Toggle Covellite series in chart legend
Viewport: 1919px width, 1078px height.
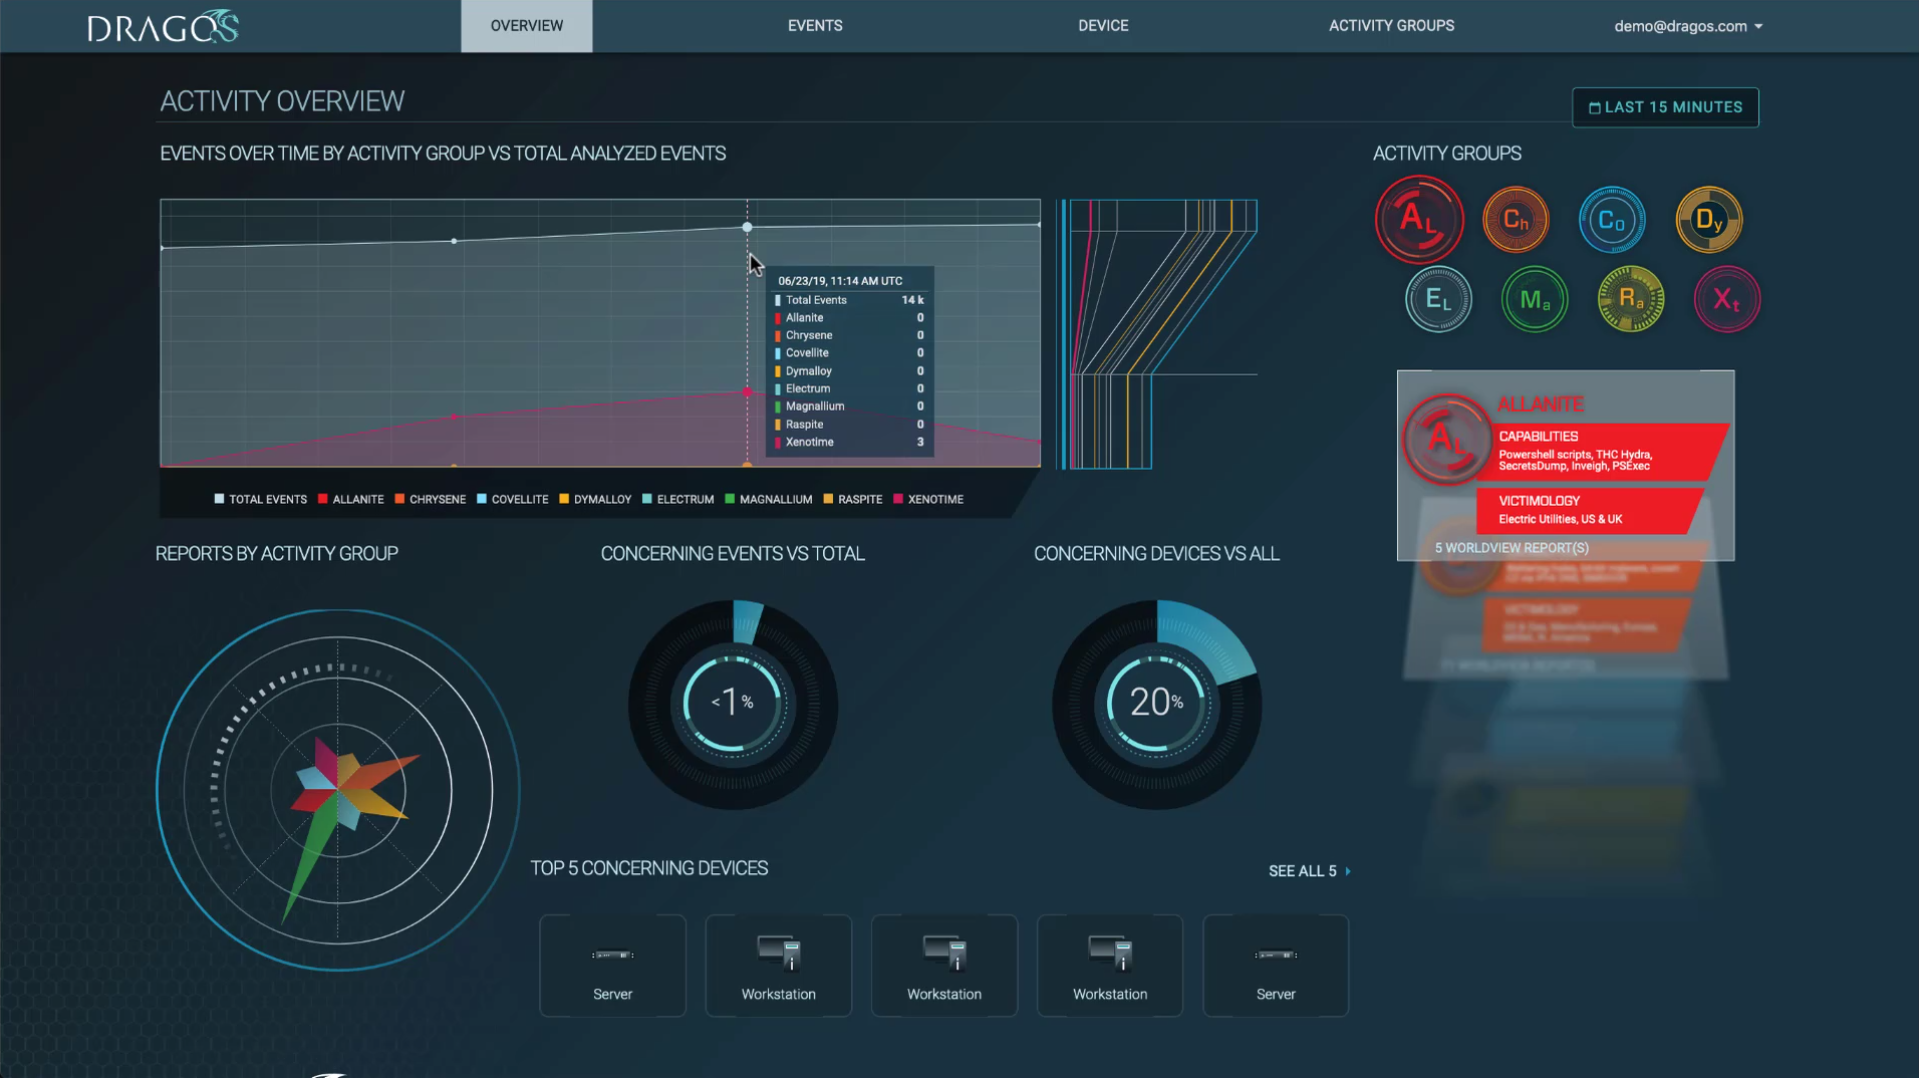512,499
